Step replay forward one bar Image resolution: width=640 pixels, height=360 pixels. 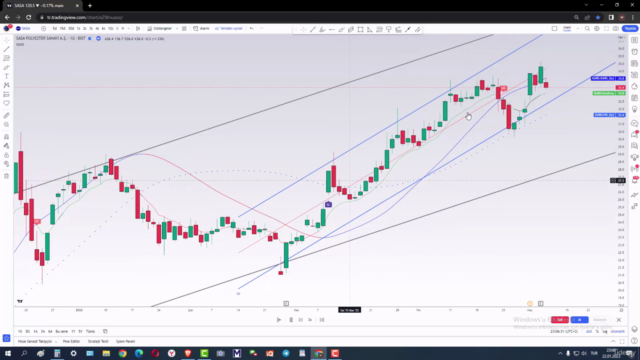(x=300, y=320)
